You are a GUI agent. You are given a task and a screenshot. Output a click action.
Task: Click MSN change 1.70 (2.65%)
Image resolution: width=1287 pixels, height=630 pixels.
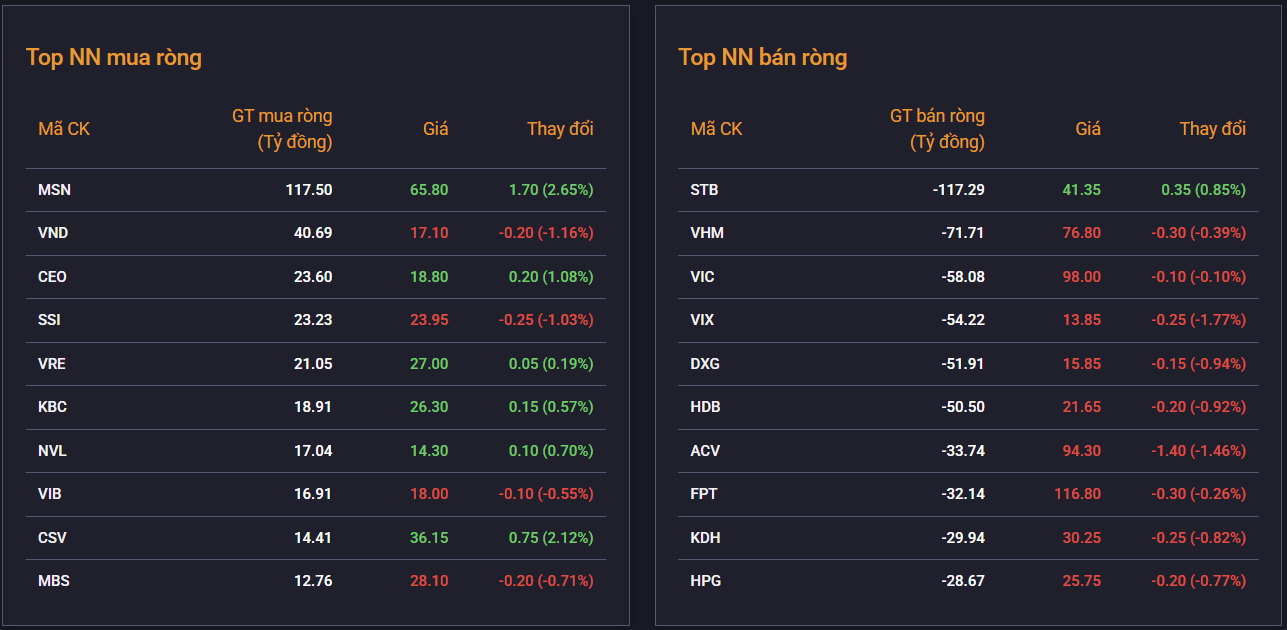(551, 190)
